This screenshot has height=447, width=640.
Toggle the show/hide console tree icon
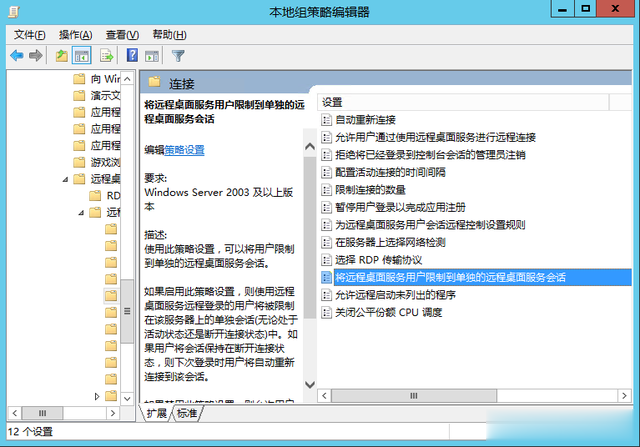(x=81, y=56)
